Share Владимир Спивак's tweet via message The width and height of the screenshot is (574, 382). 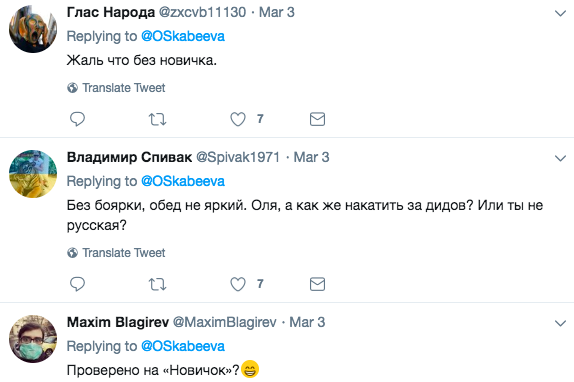point(317,284)
